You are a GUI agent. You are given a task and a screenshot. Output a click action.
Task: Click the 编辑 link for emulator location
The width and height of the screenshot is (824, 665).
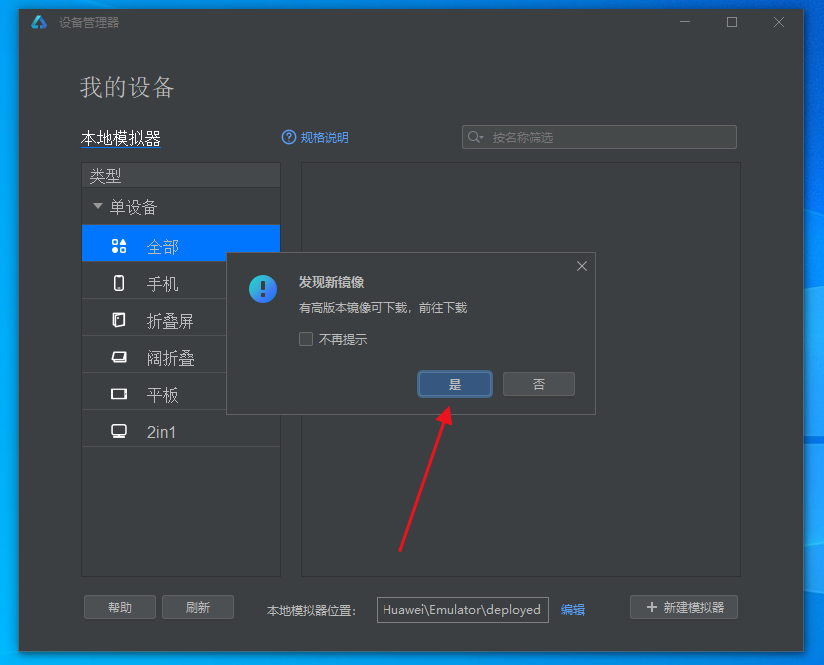(x=573, y=610)
